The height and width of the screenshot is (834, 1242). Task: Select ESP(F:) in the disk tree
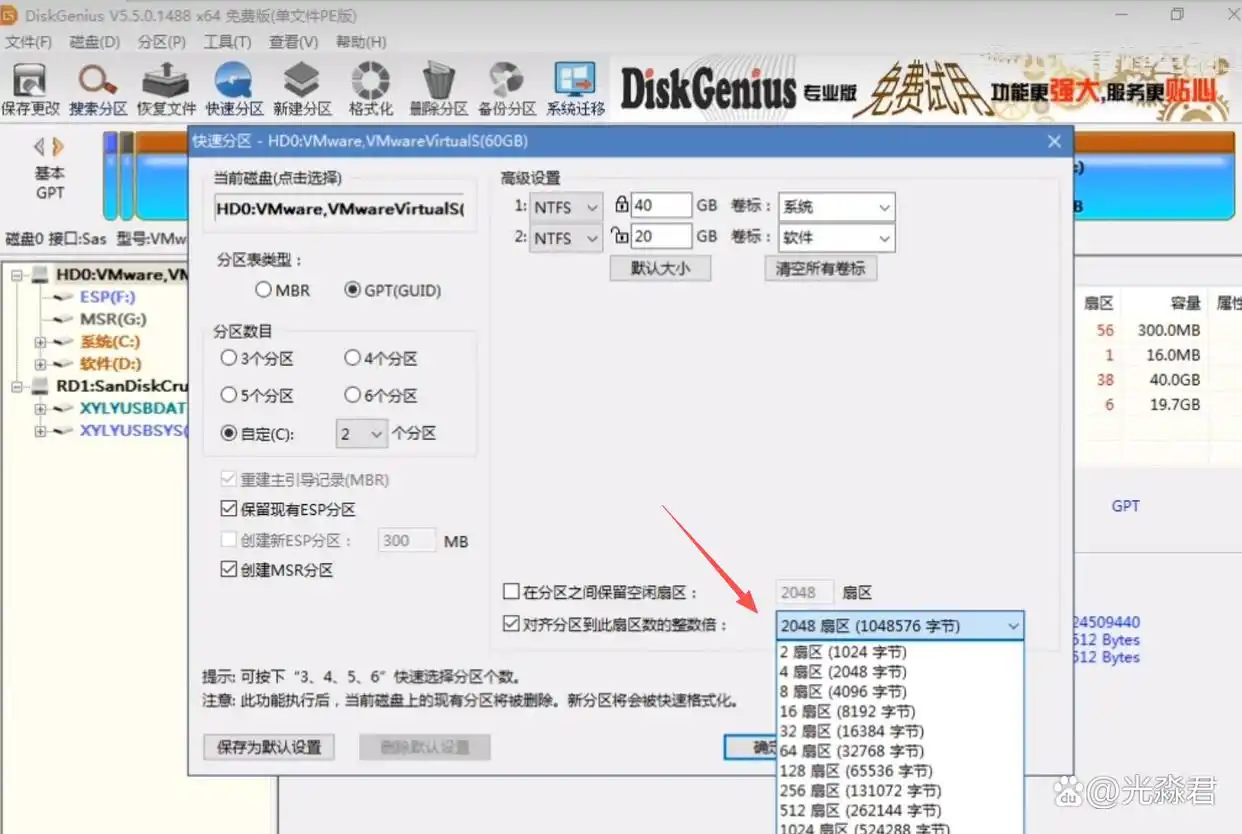(x=107, y=297)
